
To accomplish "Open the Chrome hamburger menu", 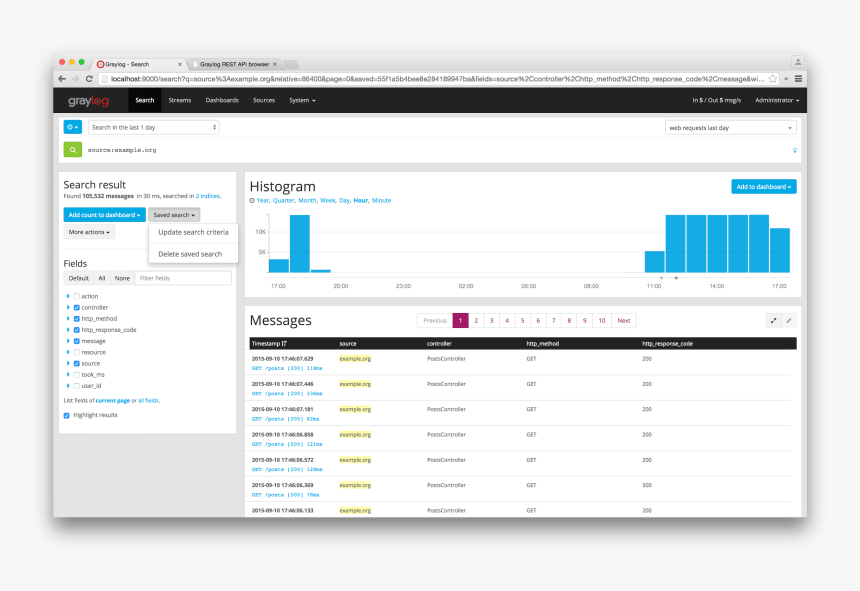I will pyautogui.click(x=798, y=78).
